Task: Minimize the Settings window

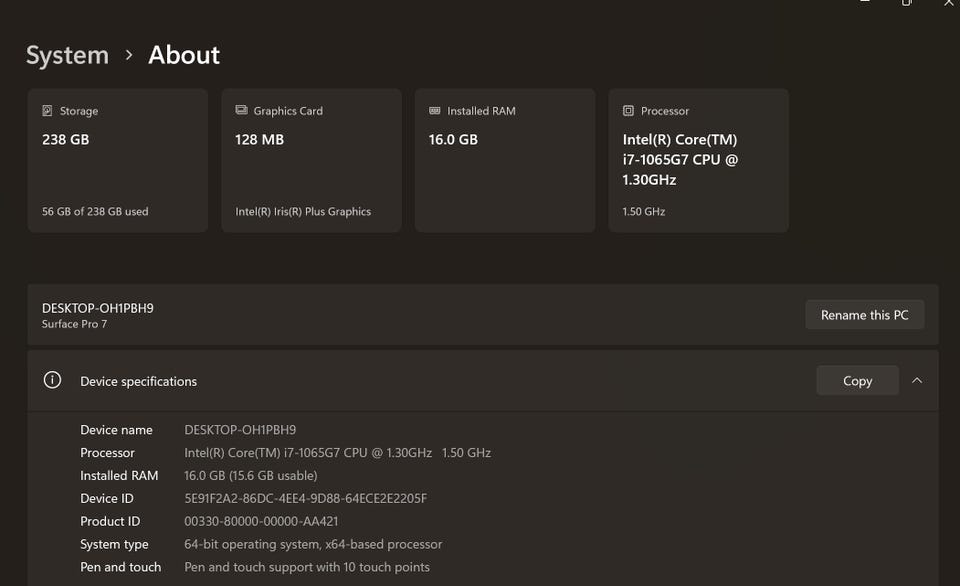Action: tap(864, 3)
